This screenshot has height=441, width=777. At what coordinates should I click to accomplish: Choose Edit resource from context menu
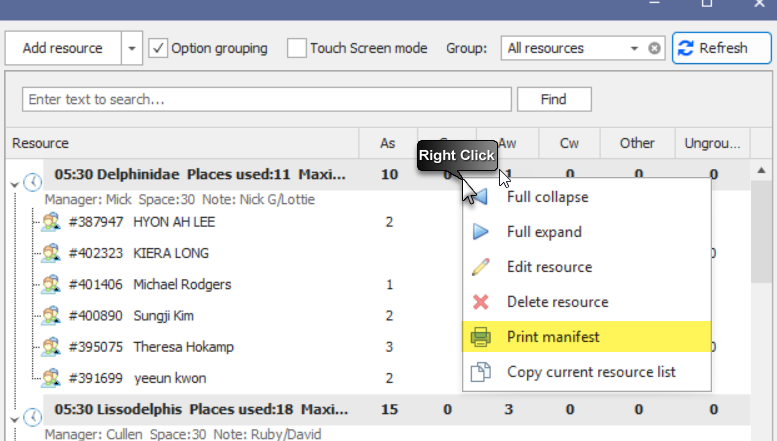pyautogui.click(x=587, y=267)
